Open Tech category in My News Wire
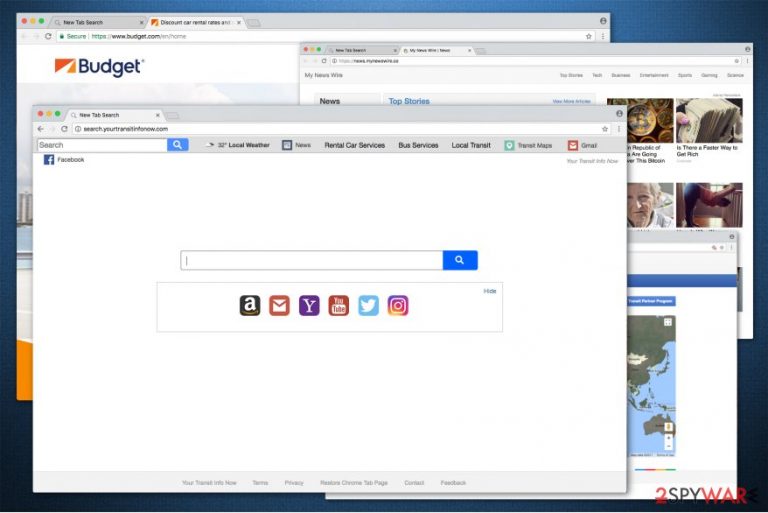 pos(597,75)
